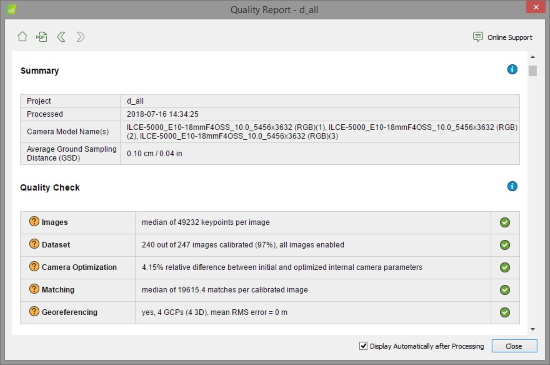The width and height of the screenshot is (550, 365).
Task: Close the Quality Report window
Action: click(x=536, y=7)
